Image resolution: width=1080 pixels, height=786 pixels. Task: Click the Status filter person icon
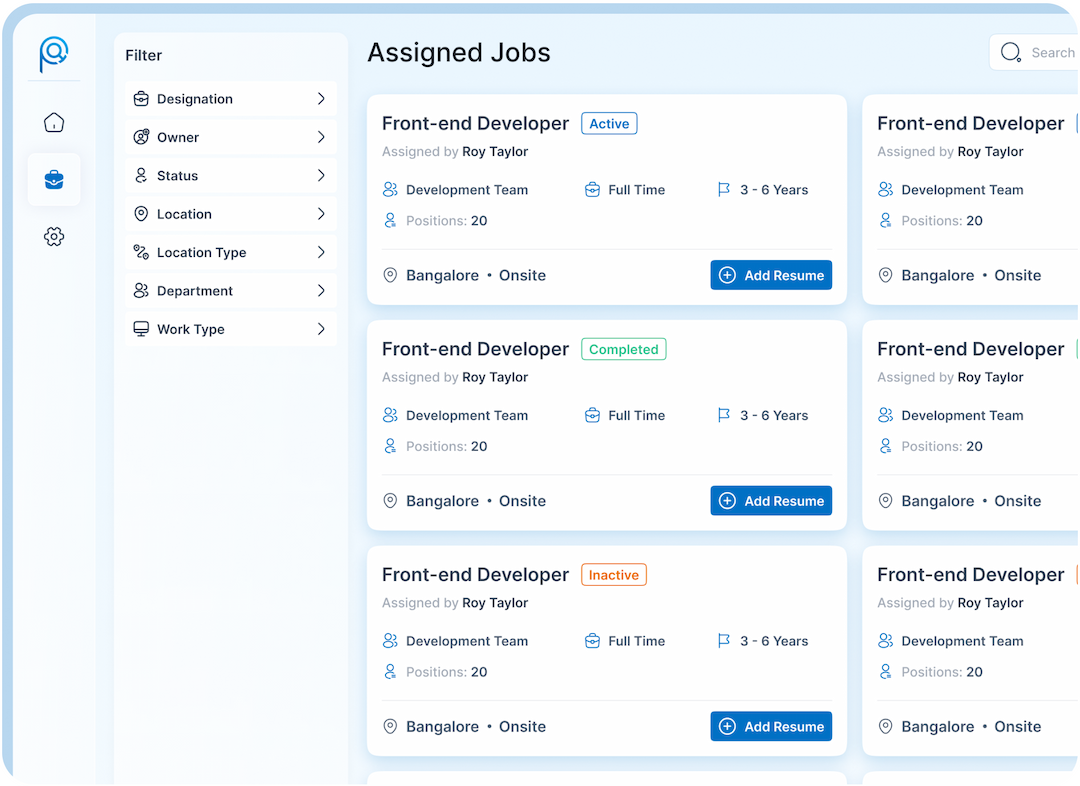coord(141,176)
